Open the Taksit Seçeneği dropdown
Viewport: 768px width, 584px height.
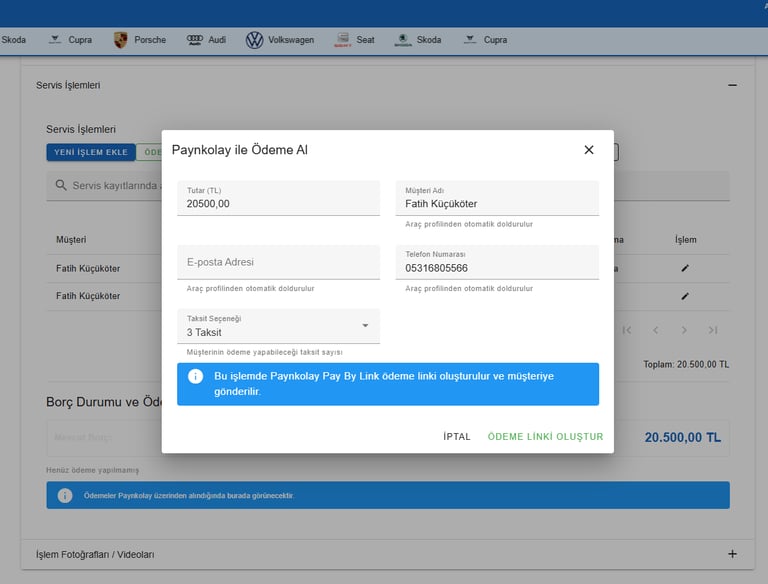(278, 326)
